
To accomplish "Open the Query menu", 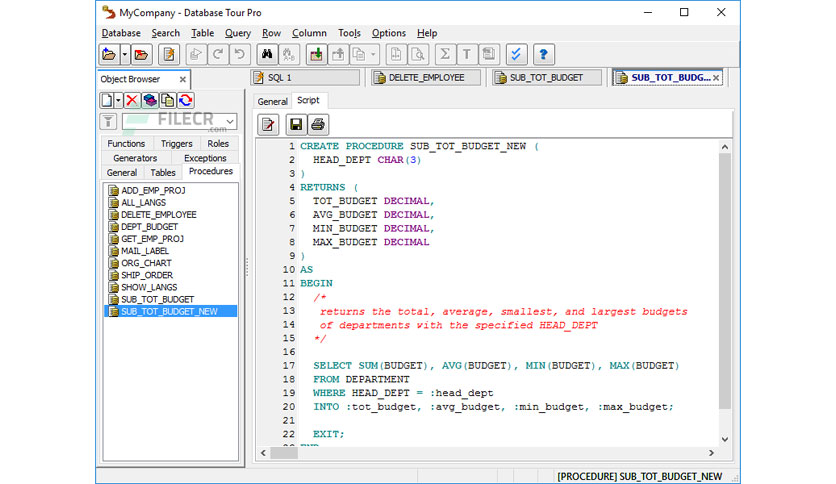I will pyautogui.click(x=238, y=33).
